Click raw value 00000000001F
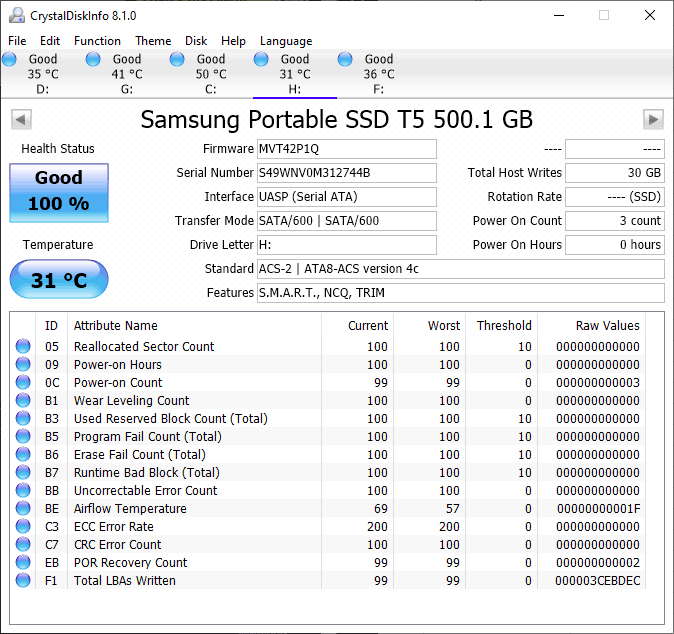The image size is (674, 634). (x=598, y=508)
